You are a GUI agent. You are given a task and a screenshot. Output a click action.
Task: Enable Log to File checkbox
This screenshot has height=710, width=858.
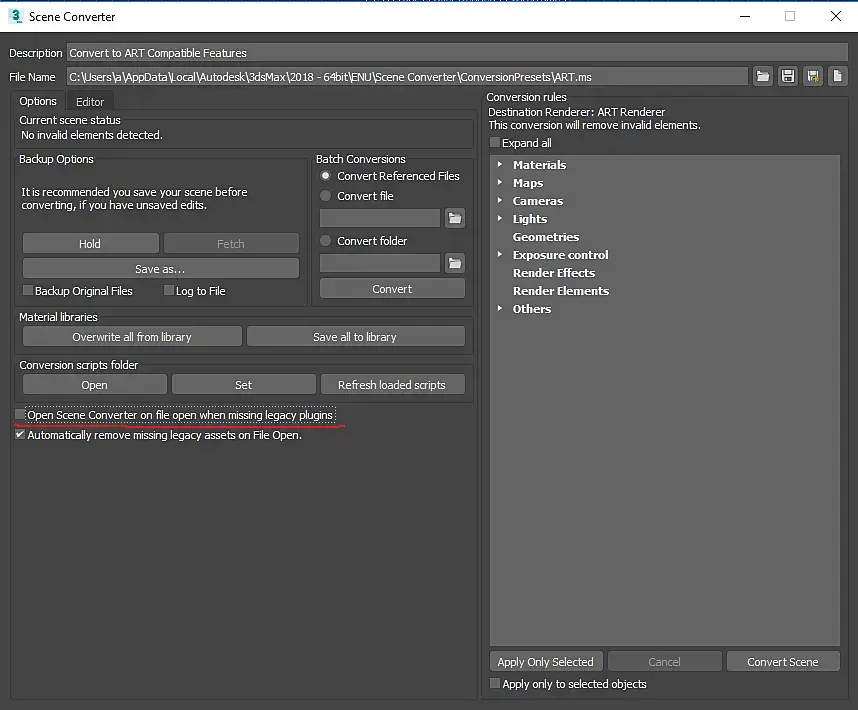pos(169,290)
